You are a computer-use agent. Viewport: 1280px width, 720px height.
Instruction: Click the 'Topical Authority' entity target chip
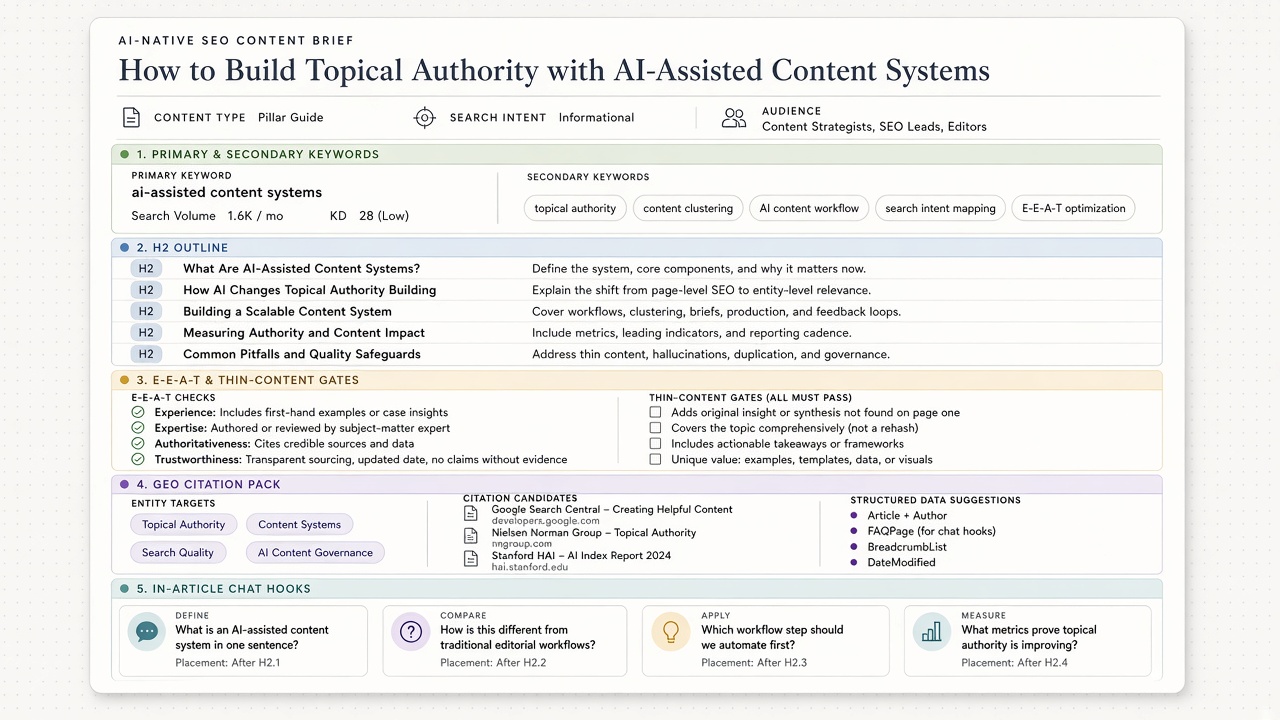coord(184,524)
